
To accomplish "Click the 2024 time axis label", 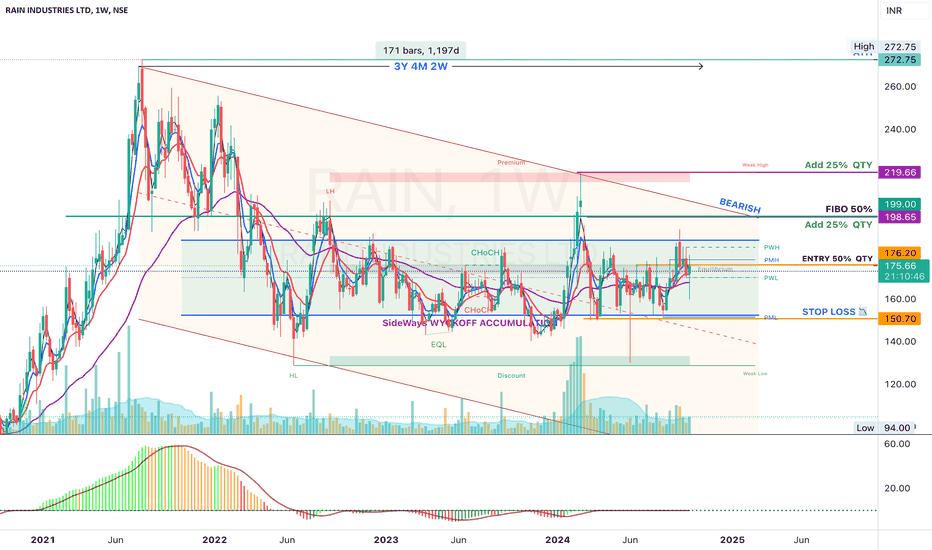I will (558, 540).
